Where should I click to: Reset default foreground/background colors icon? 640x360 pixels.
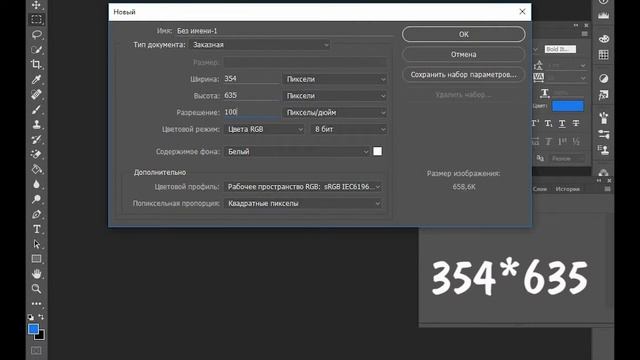(31, 317)
